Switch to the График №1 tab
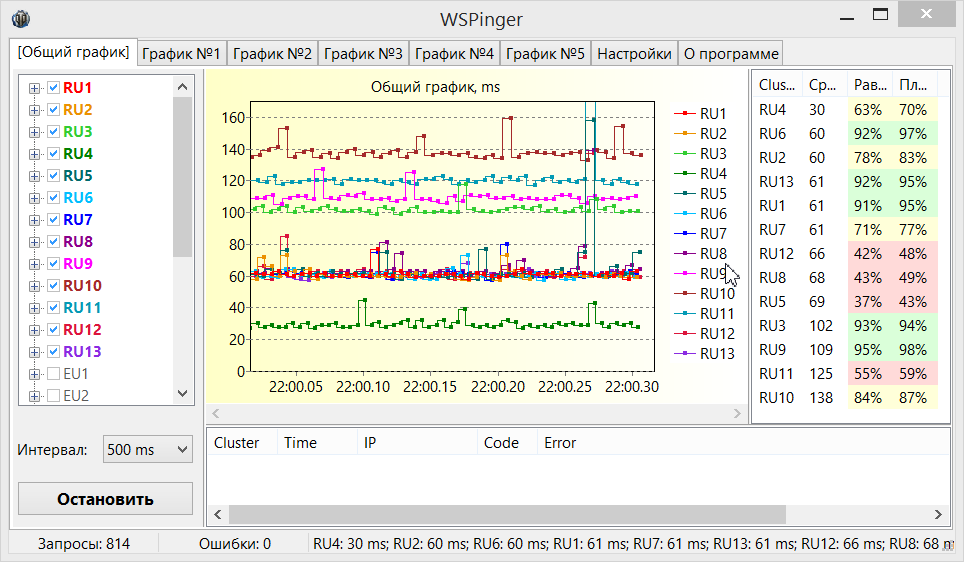Viewport: 964px width, 562px height. click(x=181, y=54)
